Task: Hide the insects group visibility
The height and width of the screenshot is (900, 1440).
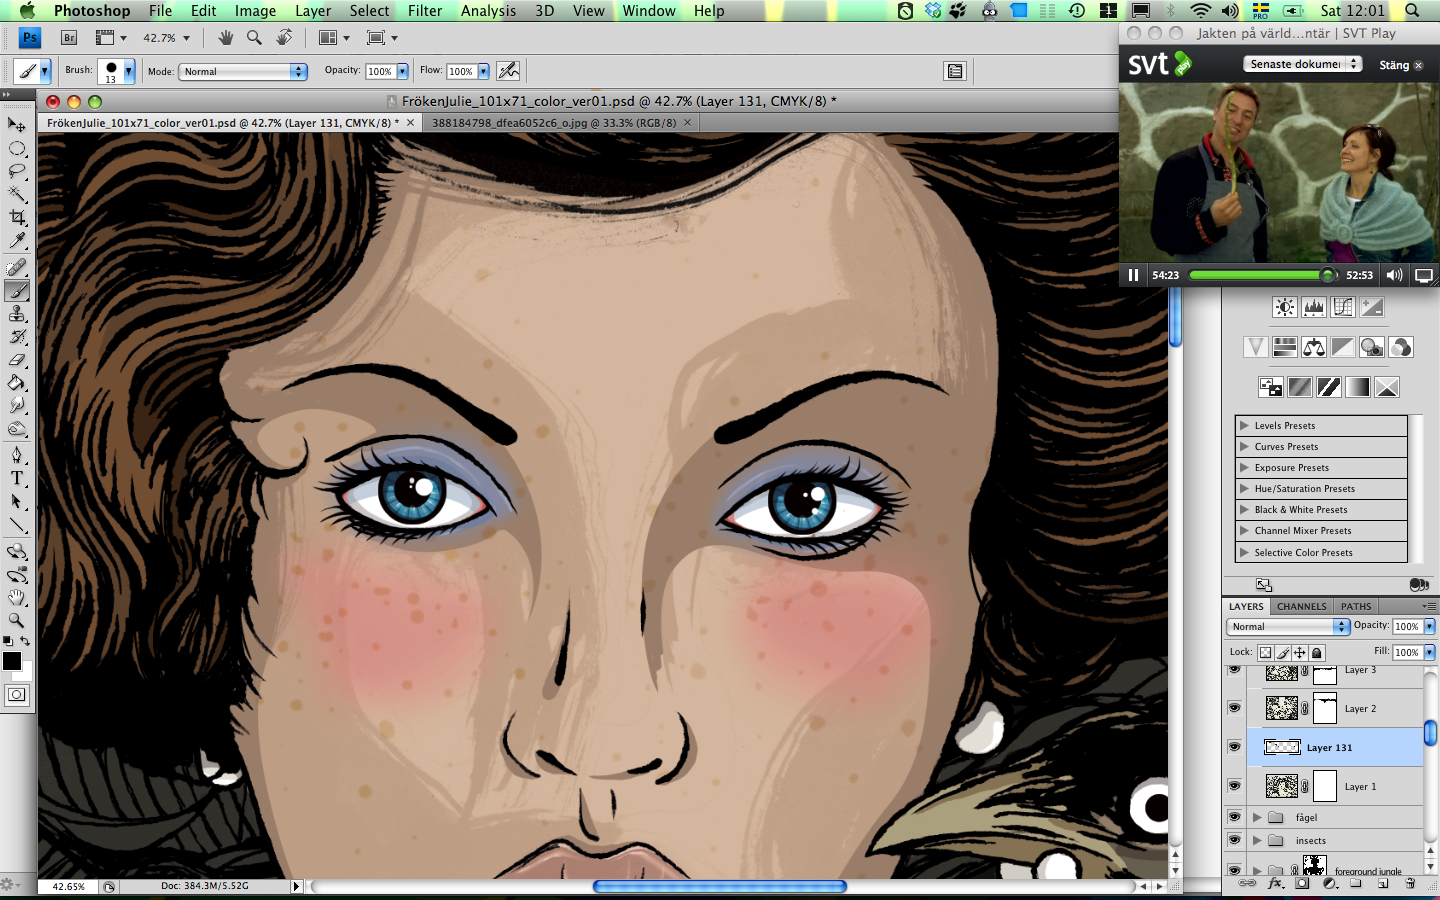Action: click(x=1234, y=840)
